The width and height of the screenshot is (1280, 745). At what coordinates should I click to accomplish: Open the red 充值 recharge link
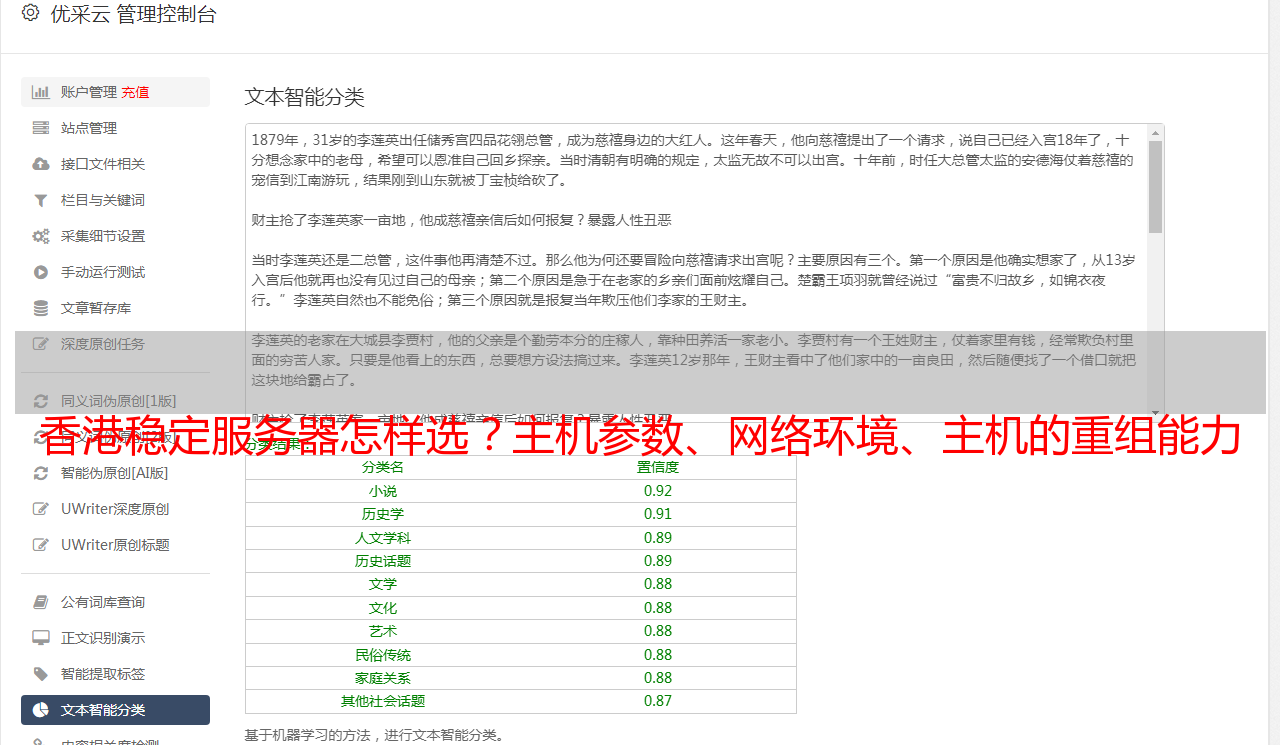(x=135, y=92)
